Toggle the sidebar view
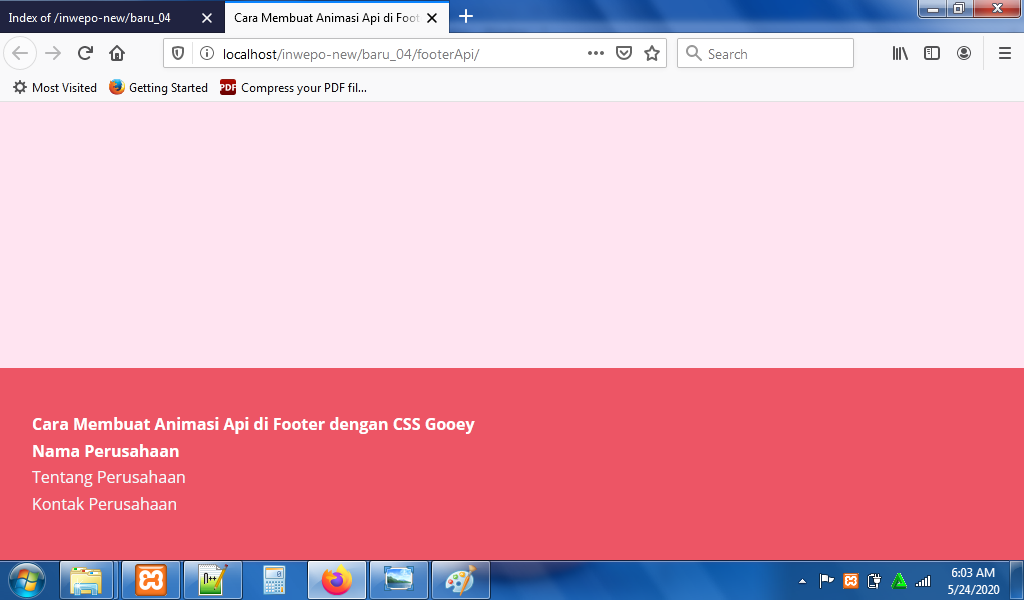 coord(932,54)
